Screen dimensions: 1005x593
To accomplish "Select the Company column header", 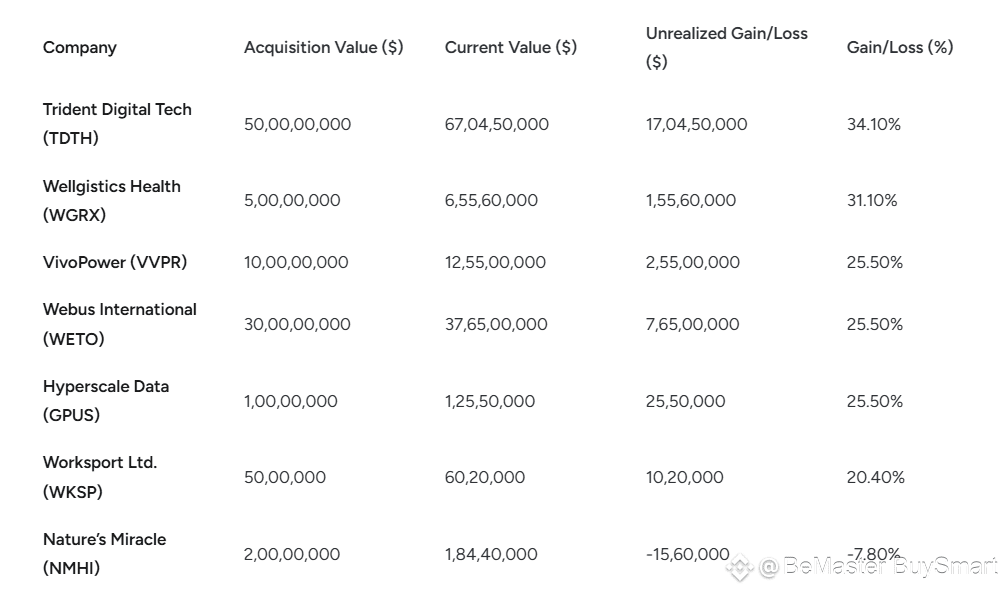I will click(79, 47).
